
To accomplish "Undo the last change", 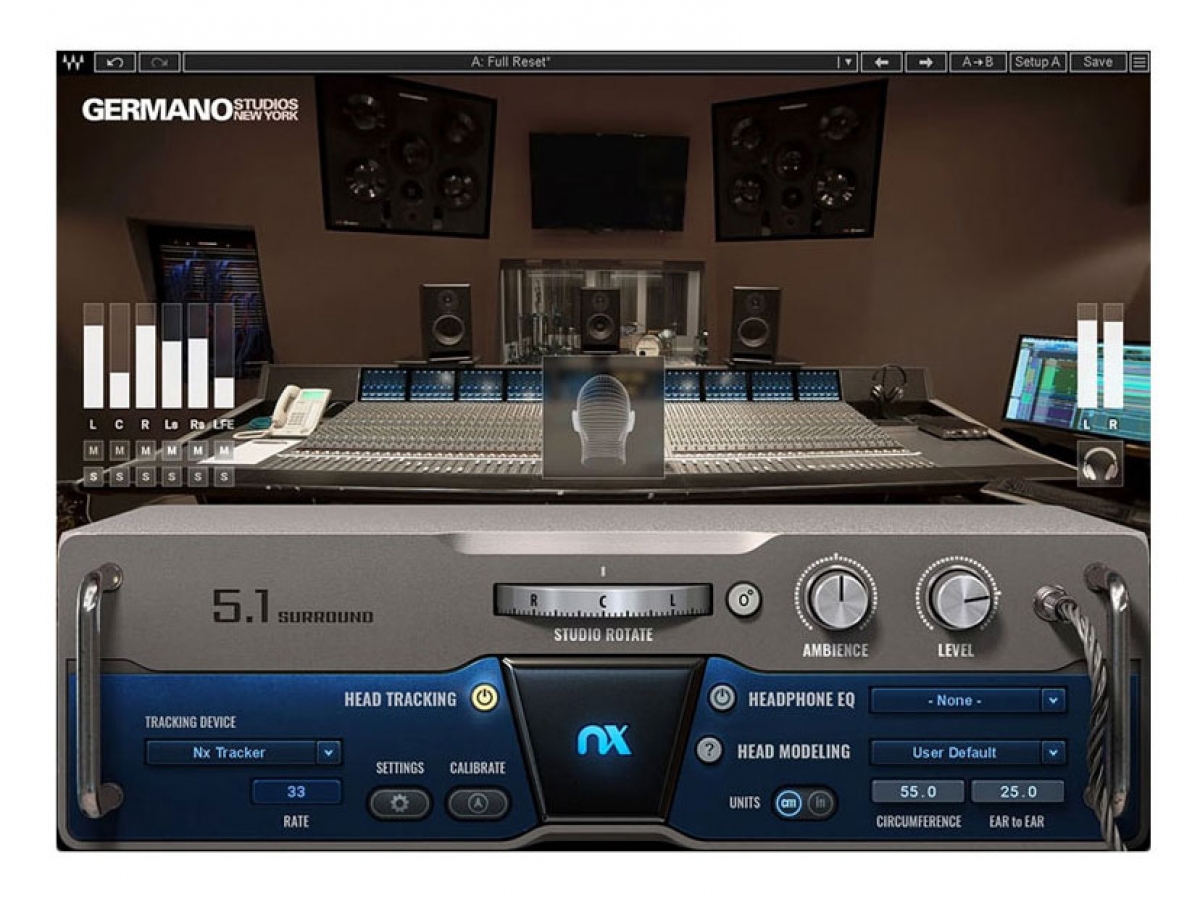I will pos(115,62).
